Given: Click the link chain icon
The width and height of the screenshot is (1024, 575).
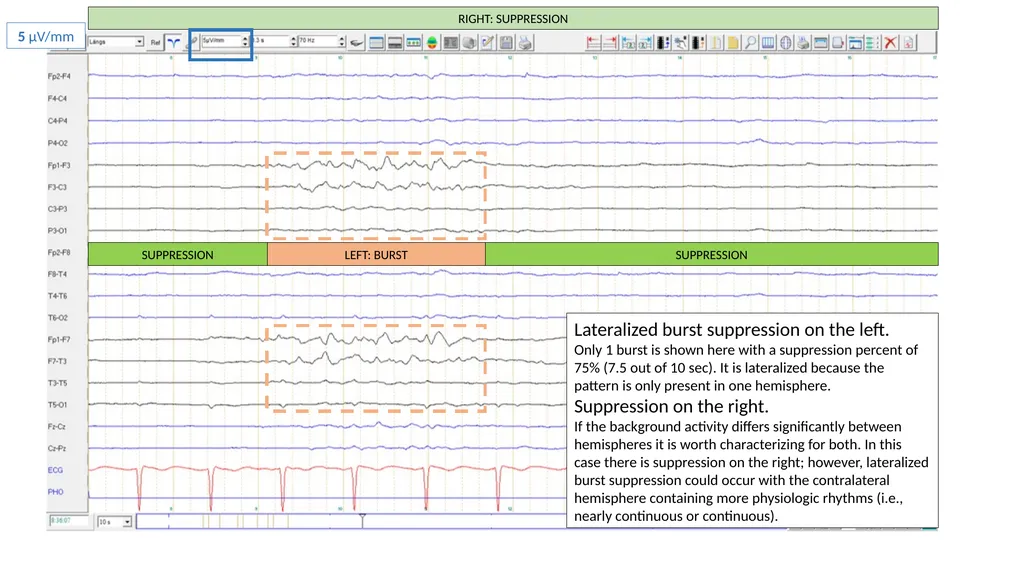Looking at the screenshot, I should point(192,42).
